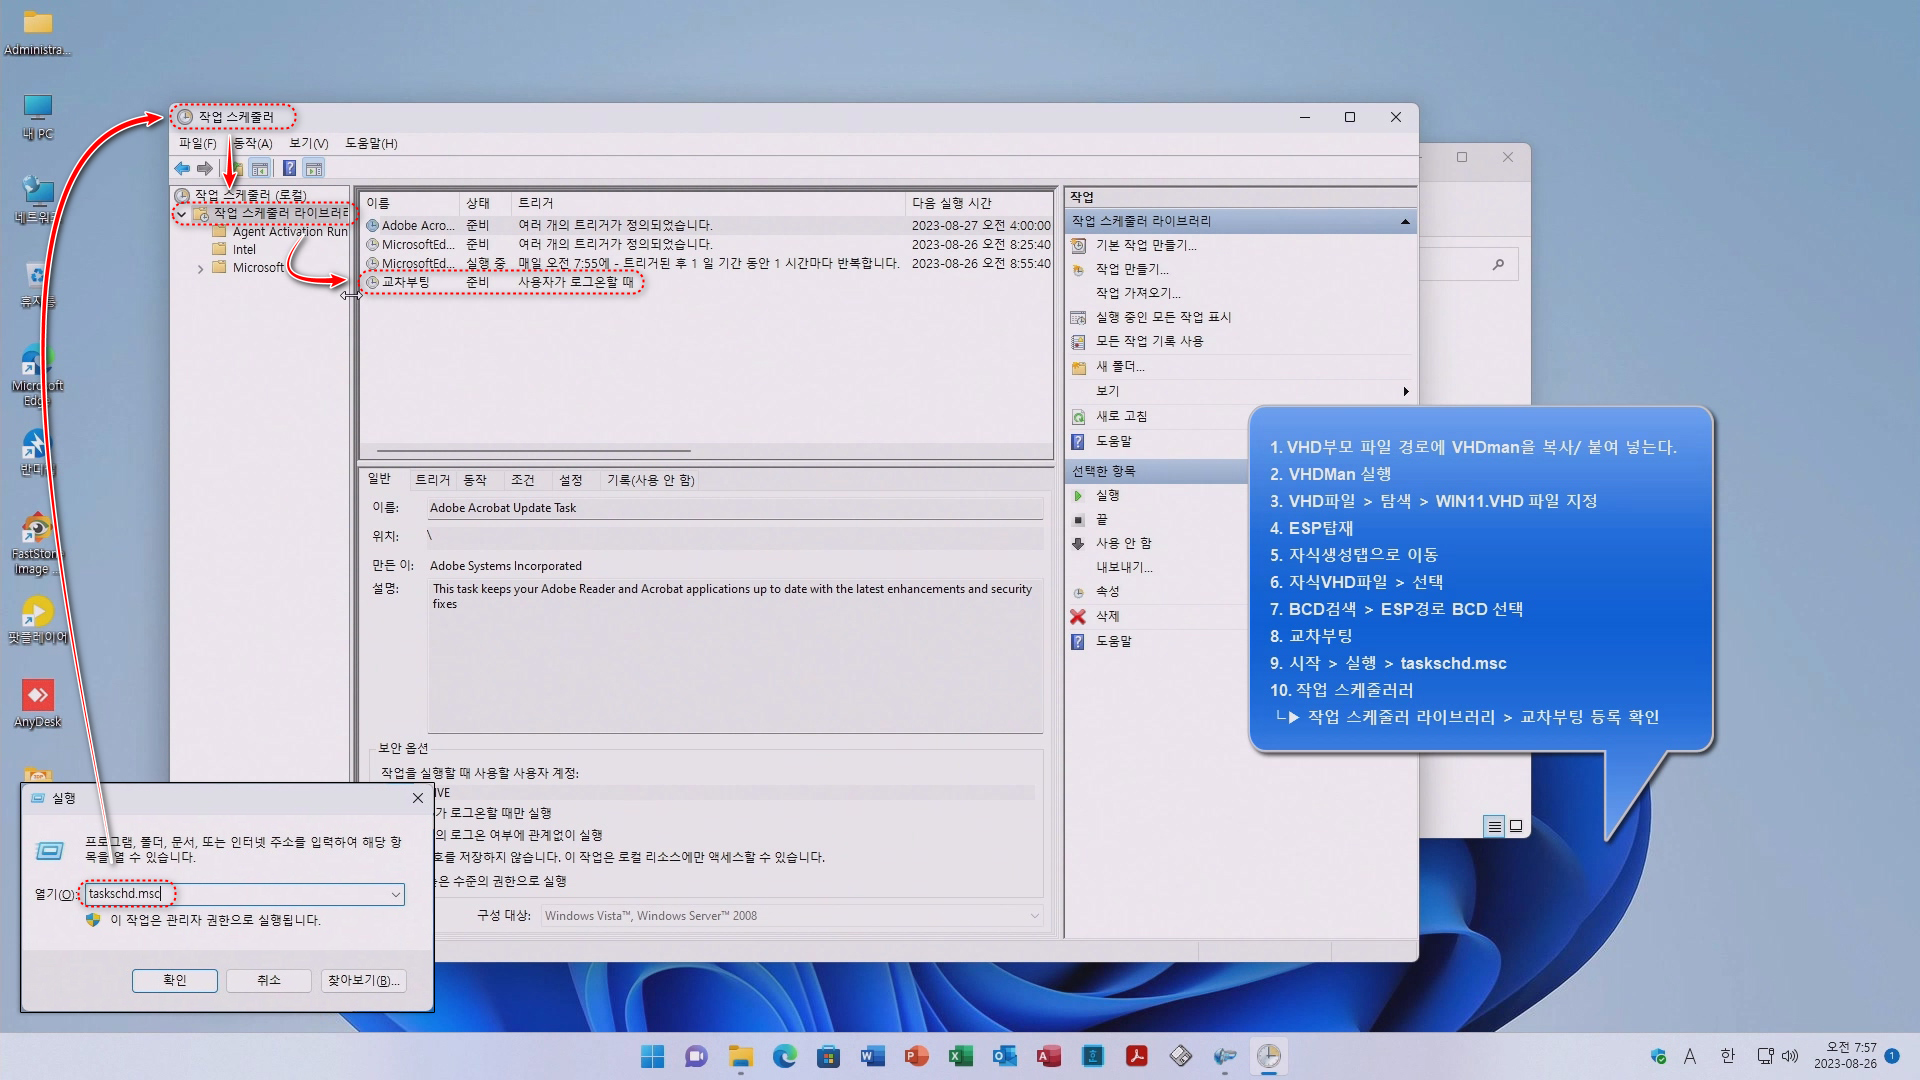Open the 동작(A) menu
Image resolution: width=1920 pixels, height=1080 pixels.
[x=252, y=144]
